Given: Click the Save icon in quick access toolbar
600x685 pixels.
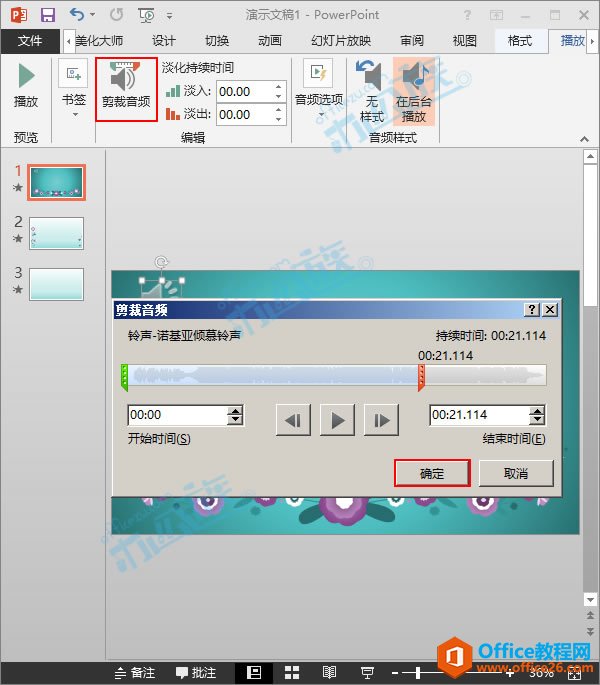Looking at the screenshot, I should [x=48, y=15].
